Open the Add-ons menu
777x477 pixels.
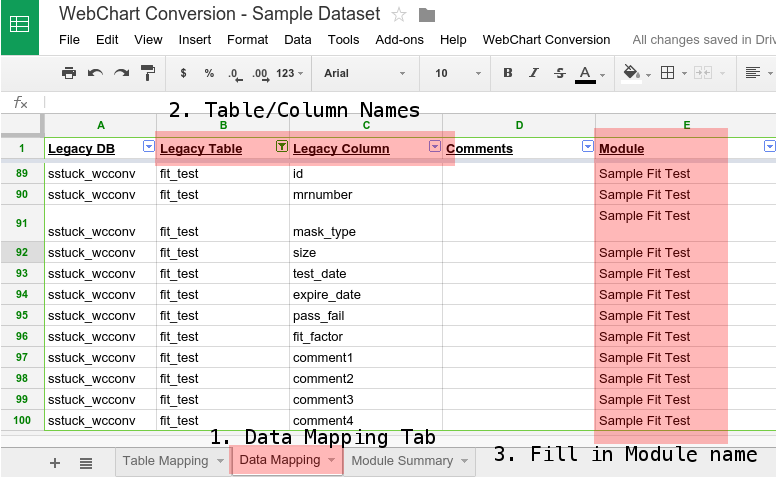tap(399, 40)
